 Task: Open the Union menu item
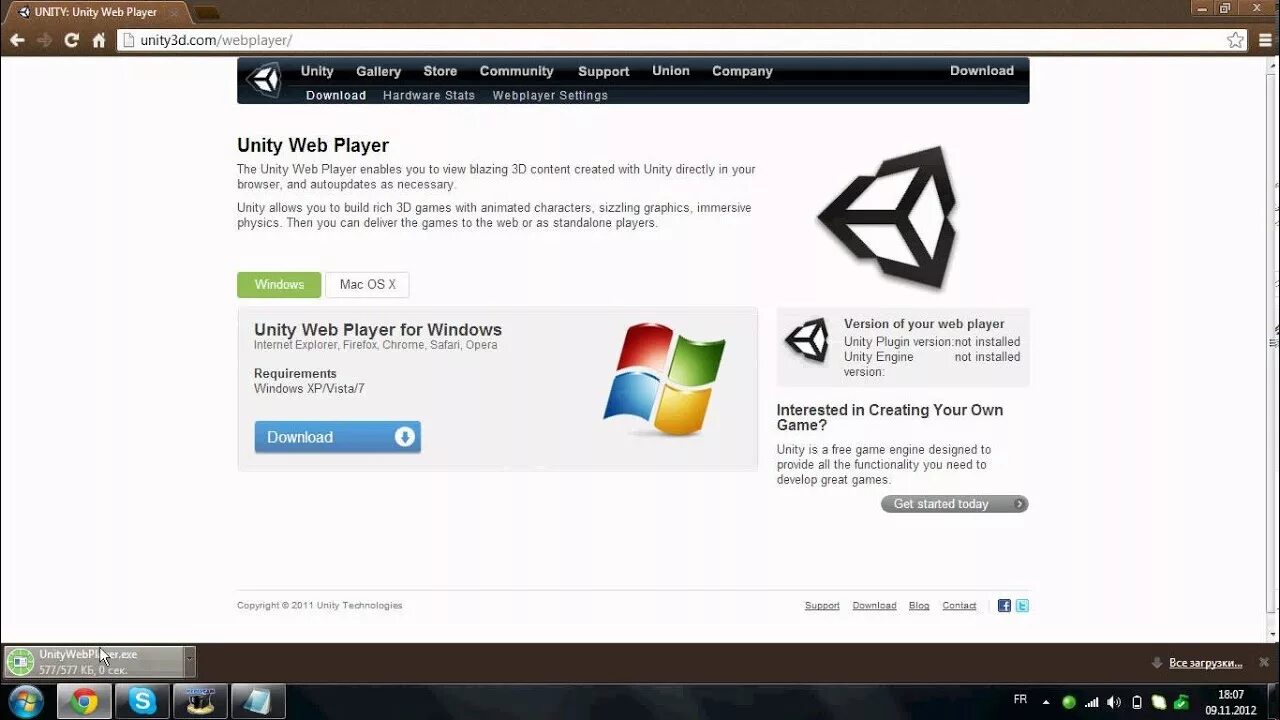(x=671, y=71)
